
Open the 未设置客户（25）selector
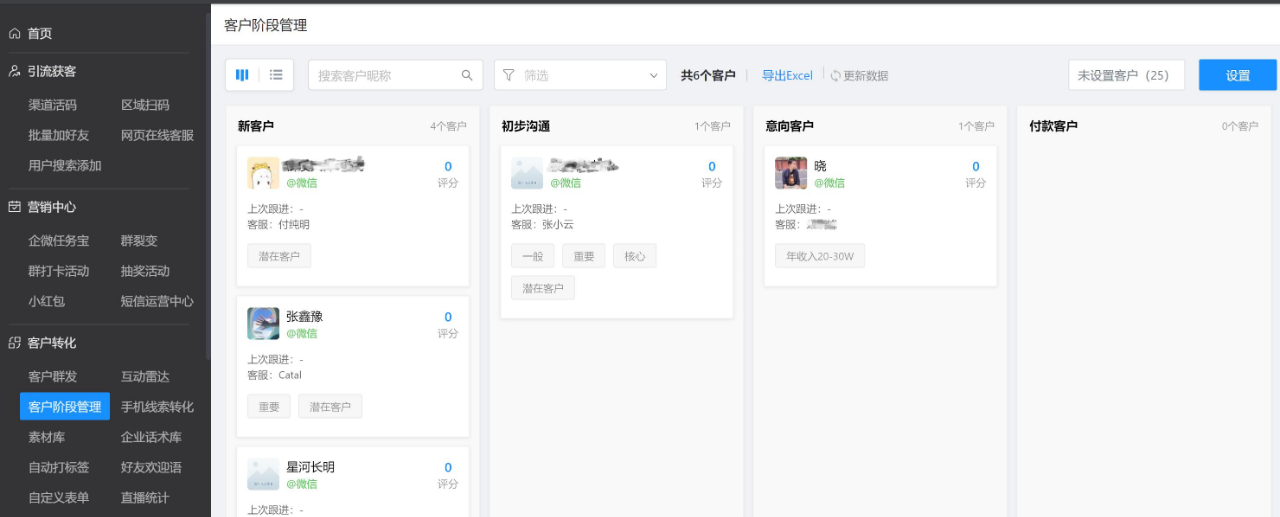pyautogui.click(x=1126, y=75)
